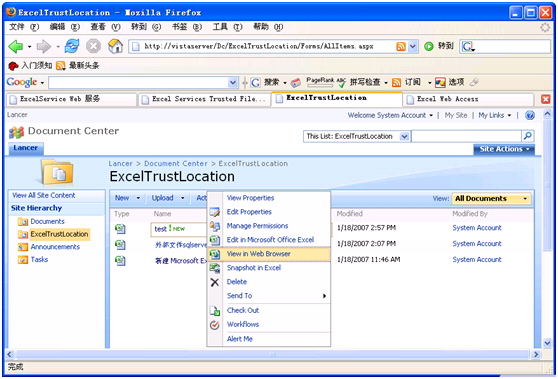Viewport: 558px width, 379px height.
Task: Open Tasks in Site Hierarchy
Action: 39,259
